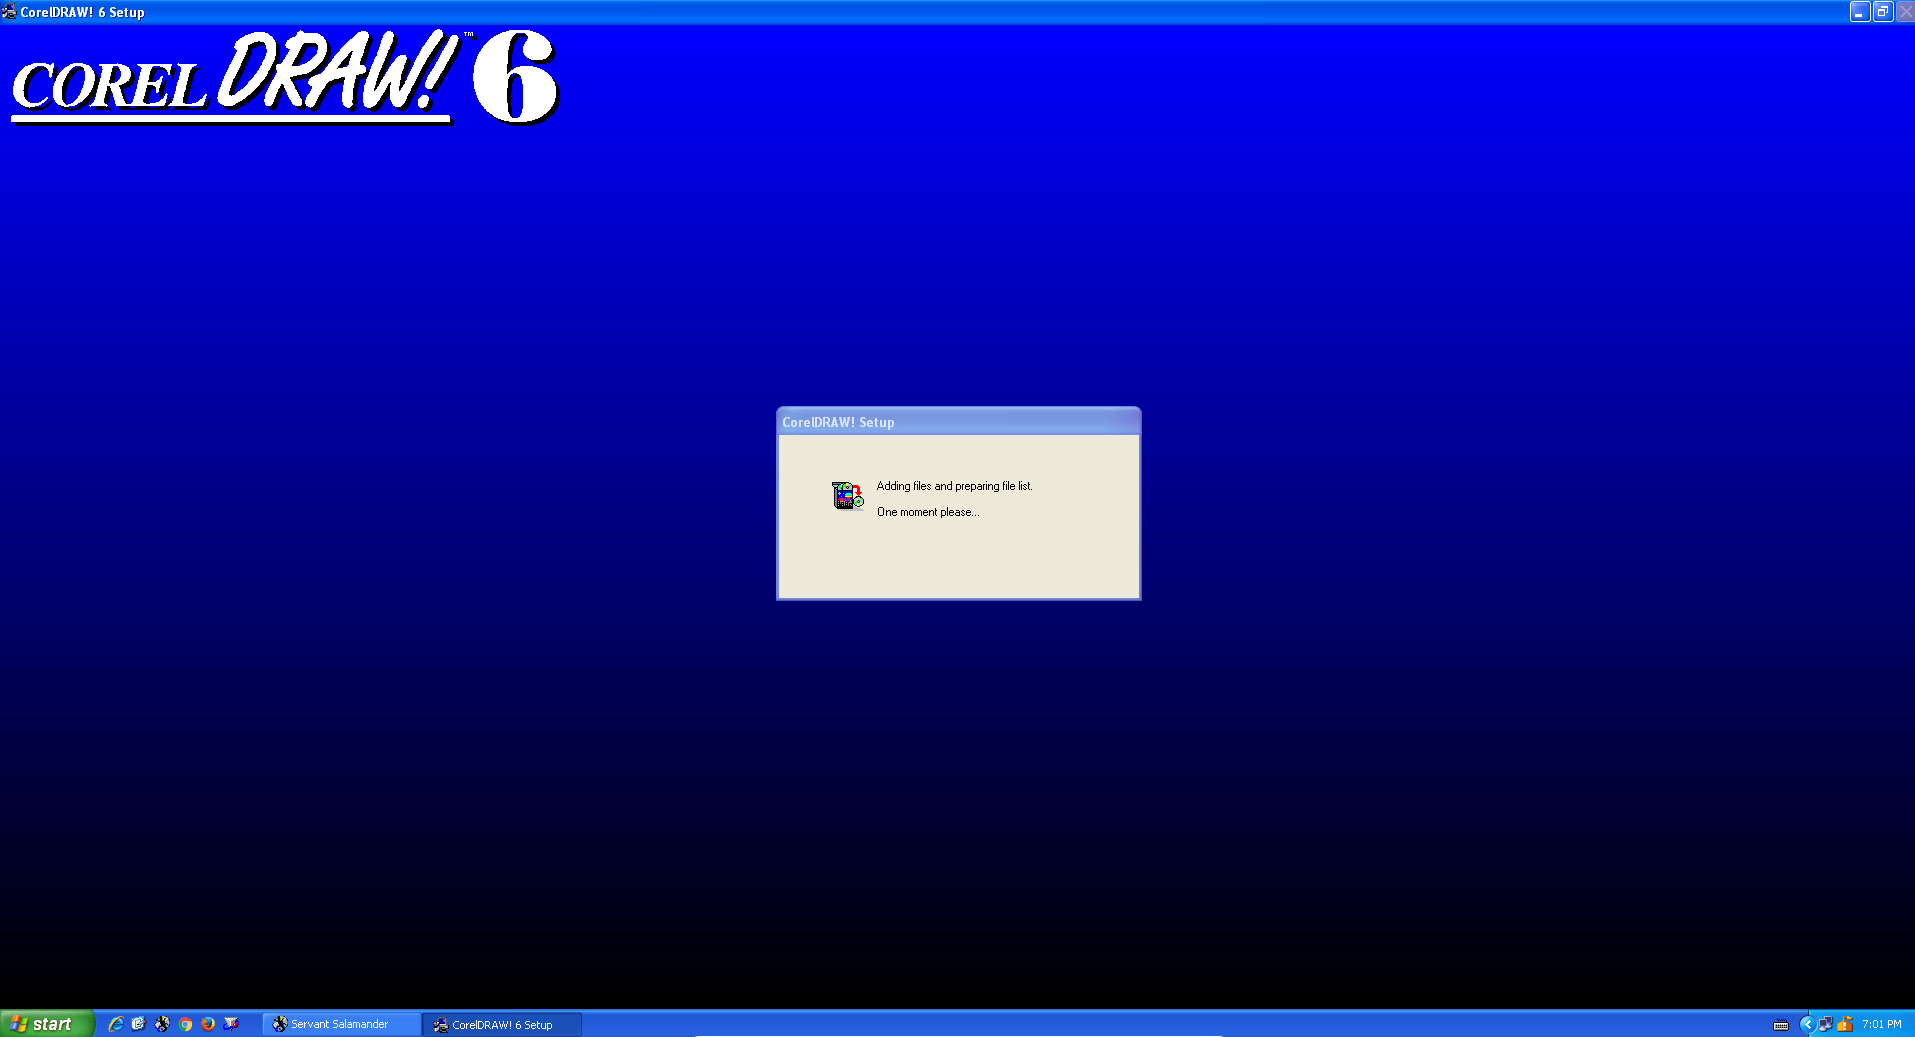Click the CorelDRAW! Setup dialog title bar
Screen dimensions: 1915x1037
click(x=957, y=422)
